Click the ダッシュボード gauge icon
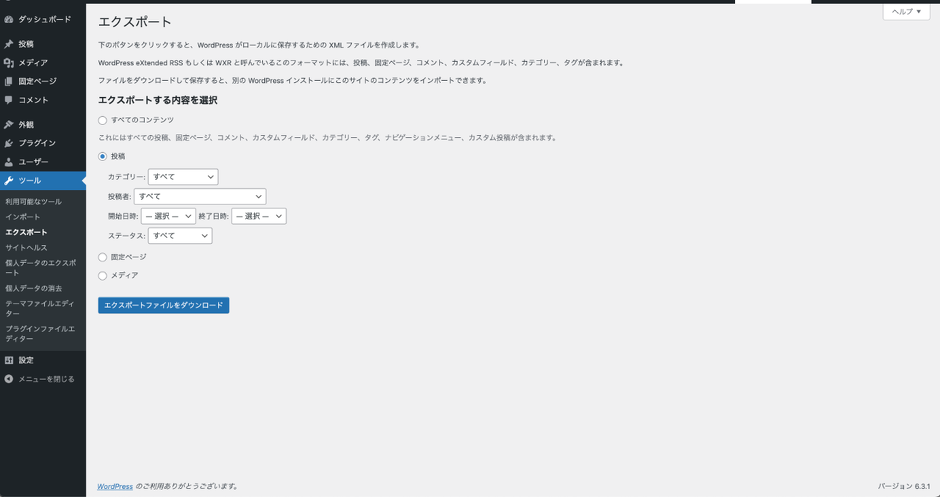This screenshot has height=497, width=940. (x=8, y=20)
